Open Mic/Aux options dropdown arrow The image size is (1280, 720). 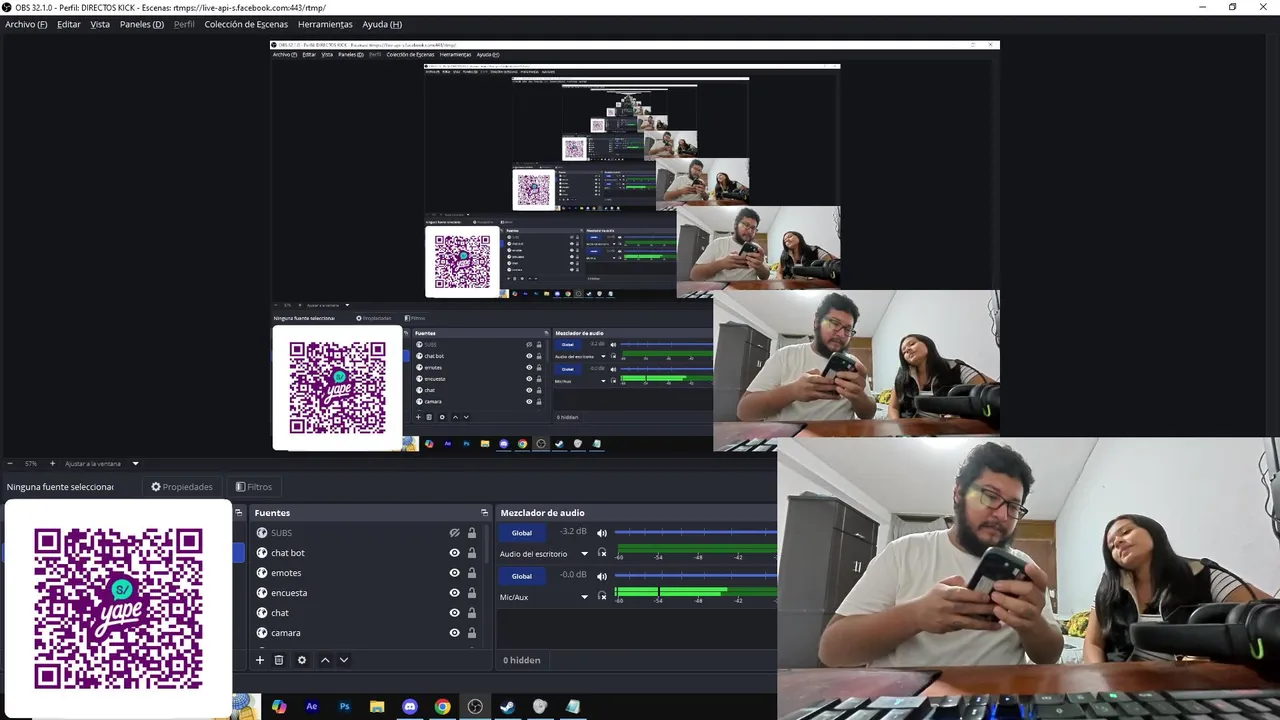pyautogui.click(x=585, y=597)
